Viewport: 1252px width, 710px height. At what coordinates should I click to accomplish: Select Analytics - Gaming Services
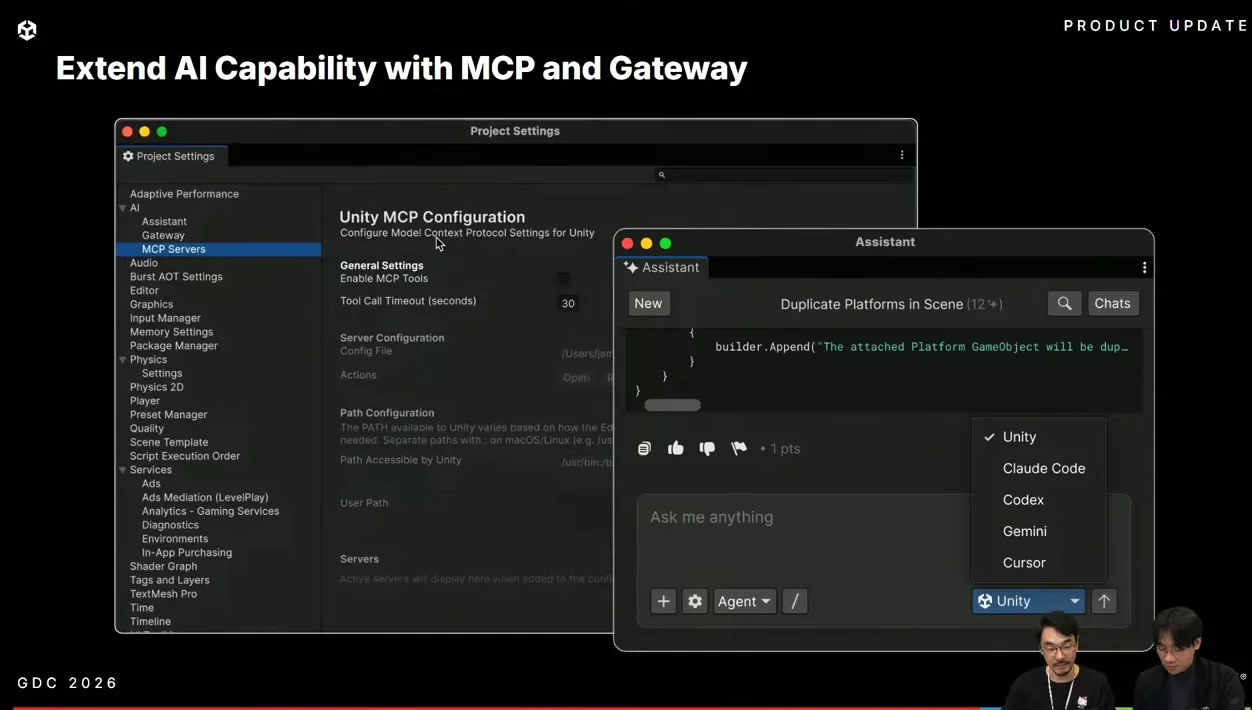[210, 511]
